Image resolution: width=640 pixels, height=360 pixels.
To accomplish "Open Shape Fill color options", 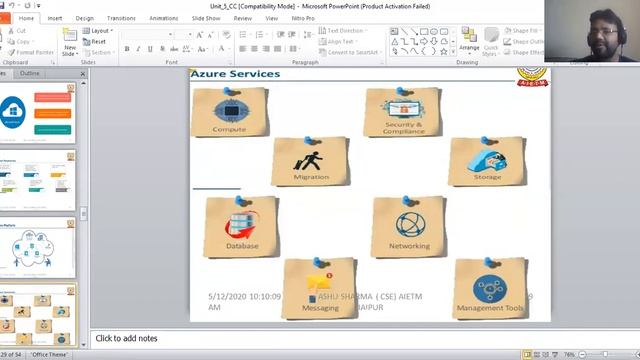I will click(x=523, y=31).
